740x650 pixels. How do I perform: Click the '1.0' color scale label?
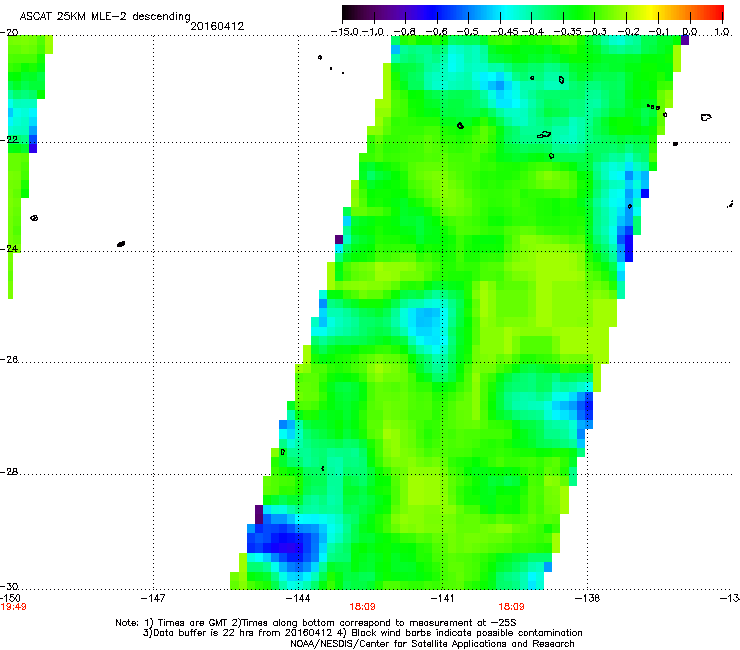[722, 32]
